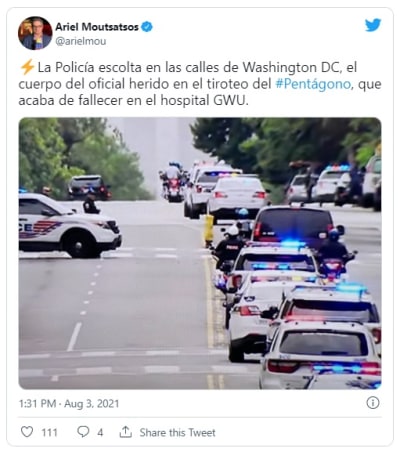Click the 111 likes count
This screenshot has width=400, height=452.
click(x=49, y=433)
